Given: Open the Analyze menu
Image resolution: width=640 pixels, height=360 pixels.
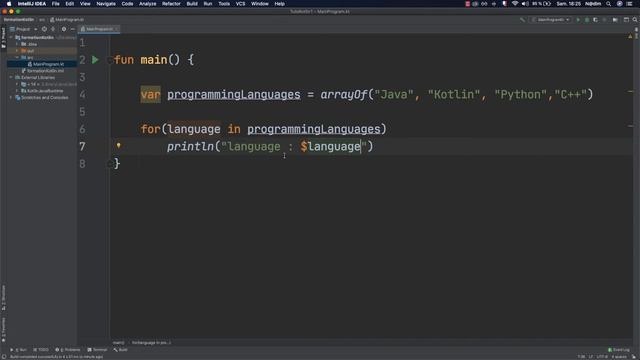Looking at the screenshot, I should coord(147,4).
